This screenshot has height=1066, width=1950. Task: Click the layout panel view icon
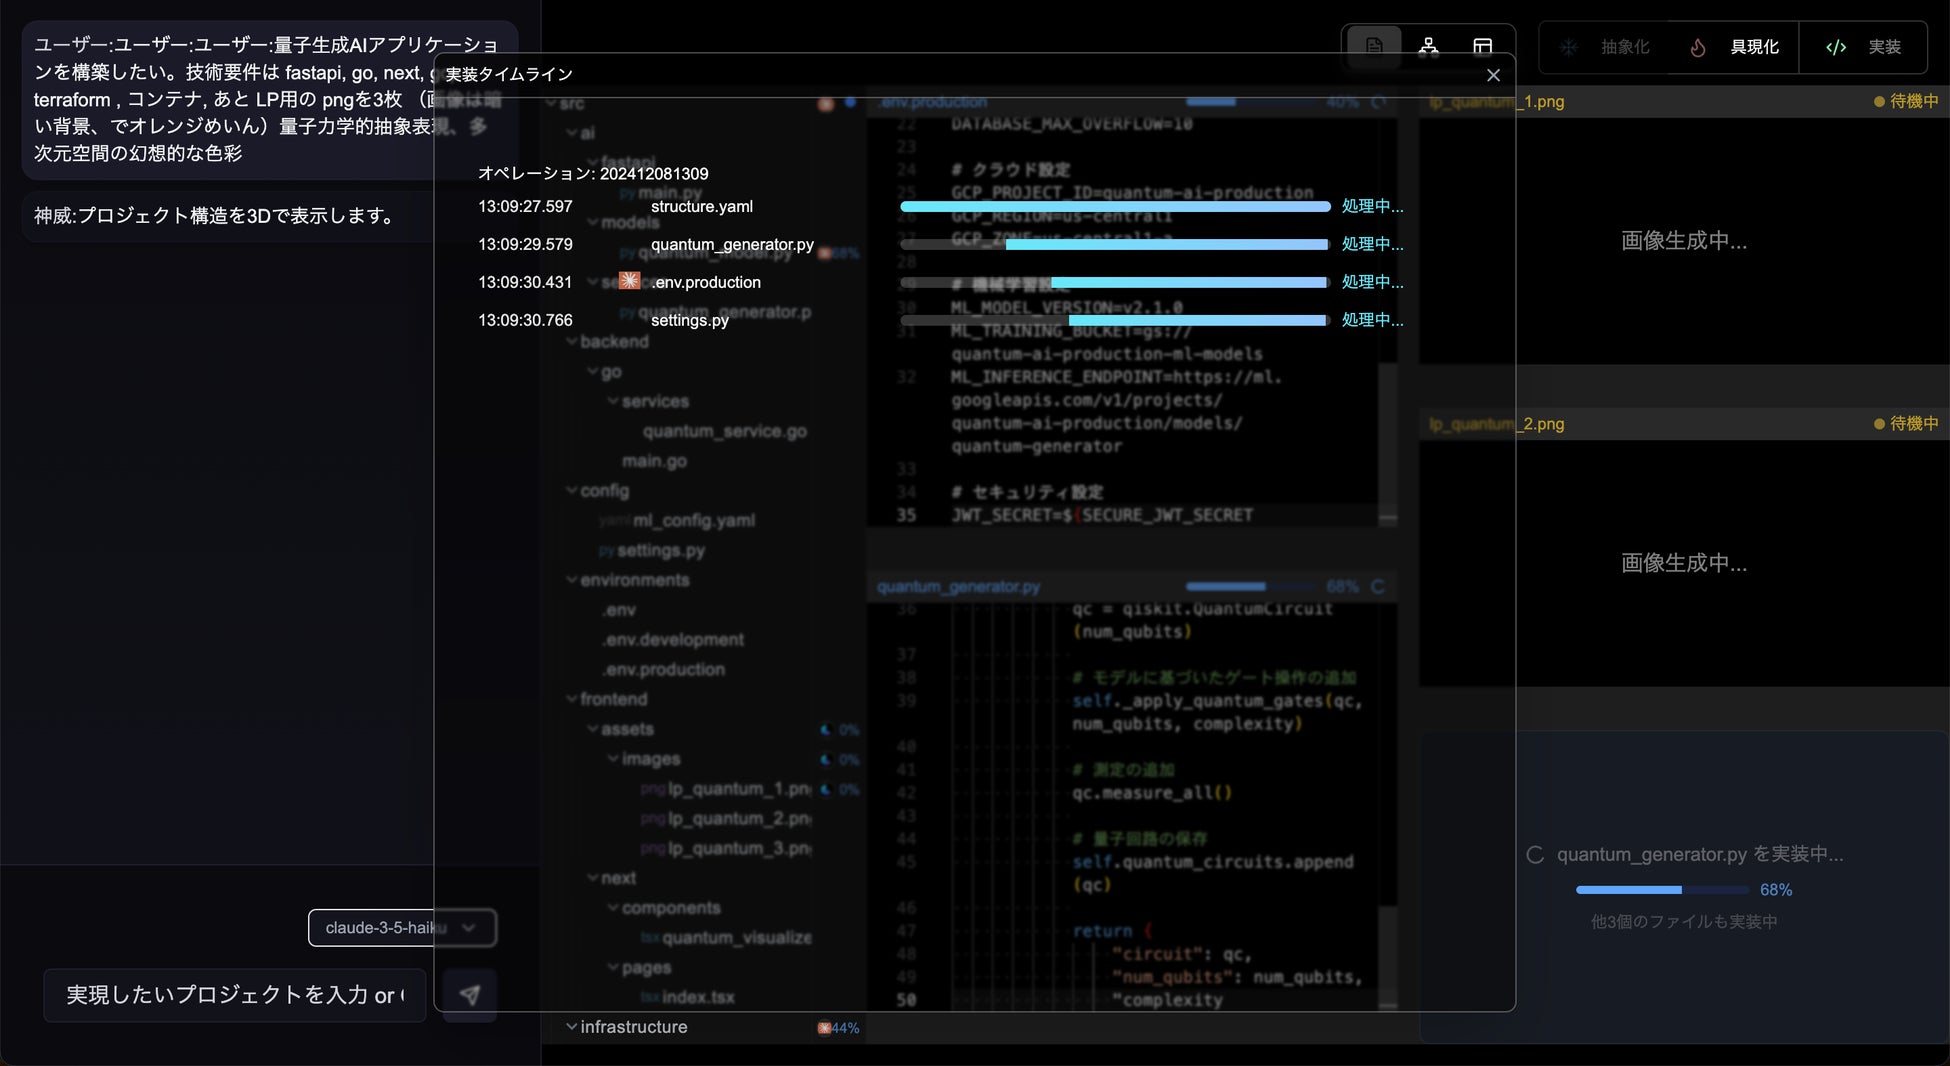[x=1482, y=47]
